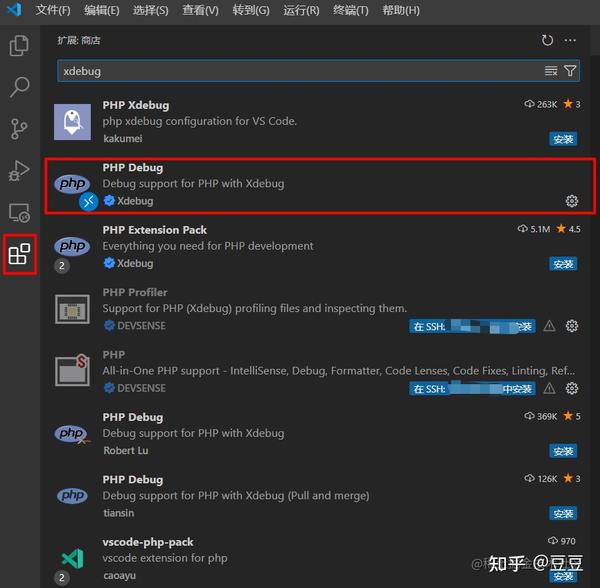Click publisher name Robert Lu

point(126,451)
